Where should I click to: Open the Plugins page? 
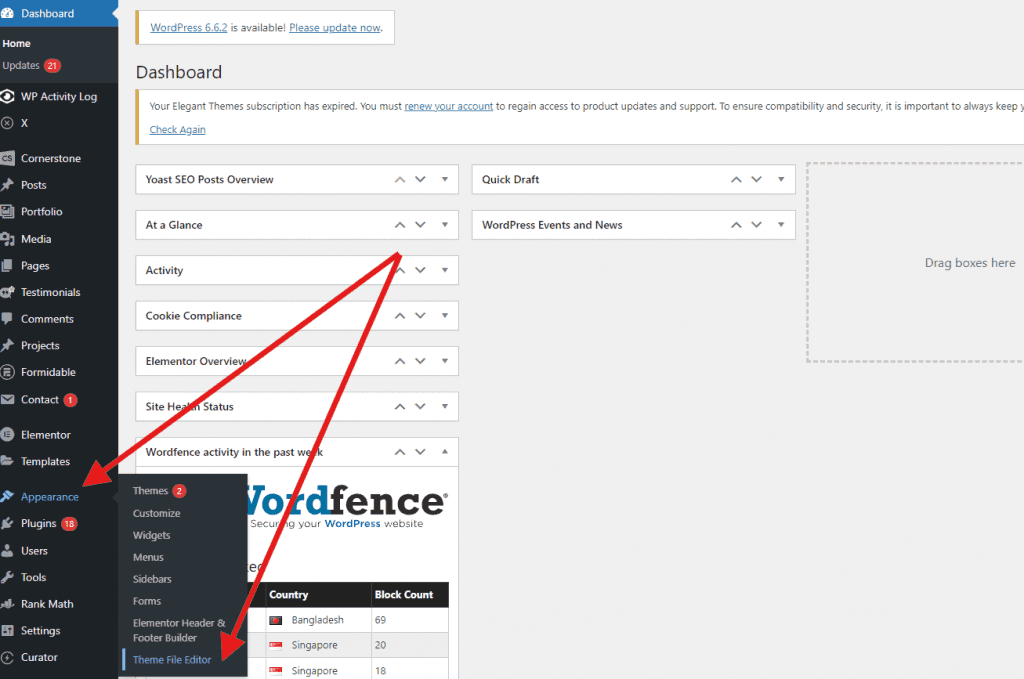click(x=40, y=523)
